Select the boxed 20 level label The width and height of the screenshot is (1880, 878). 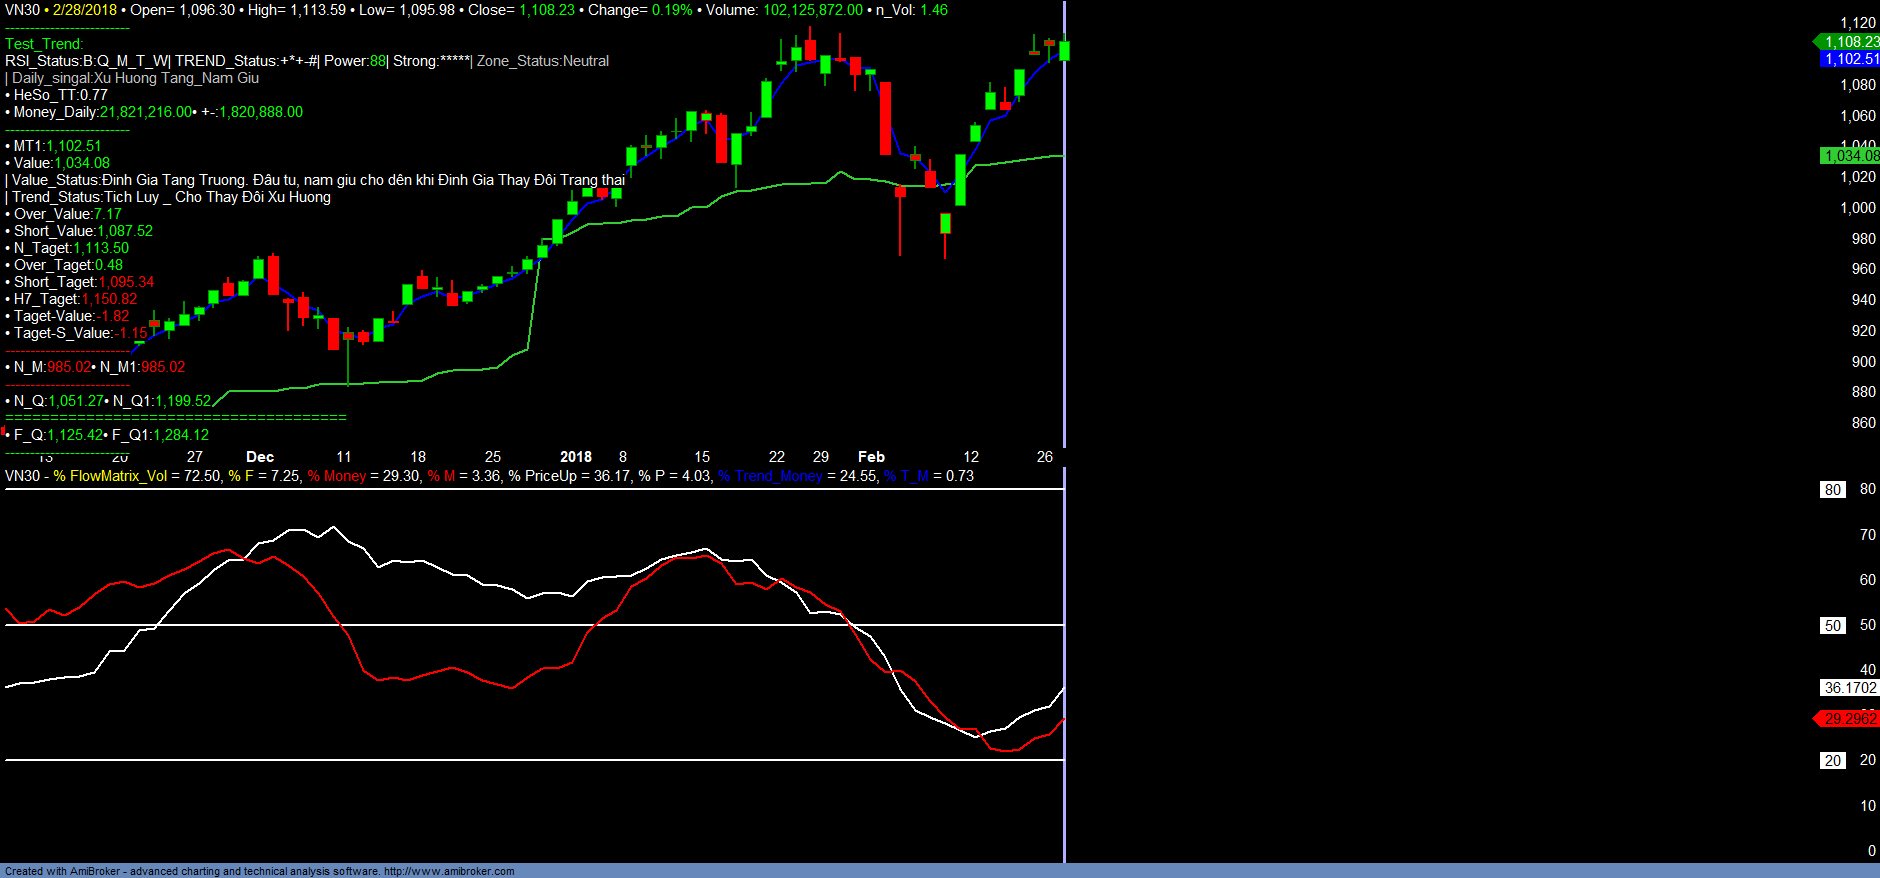1832,761
